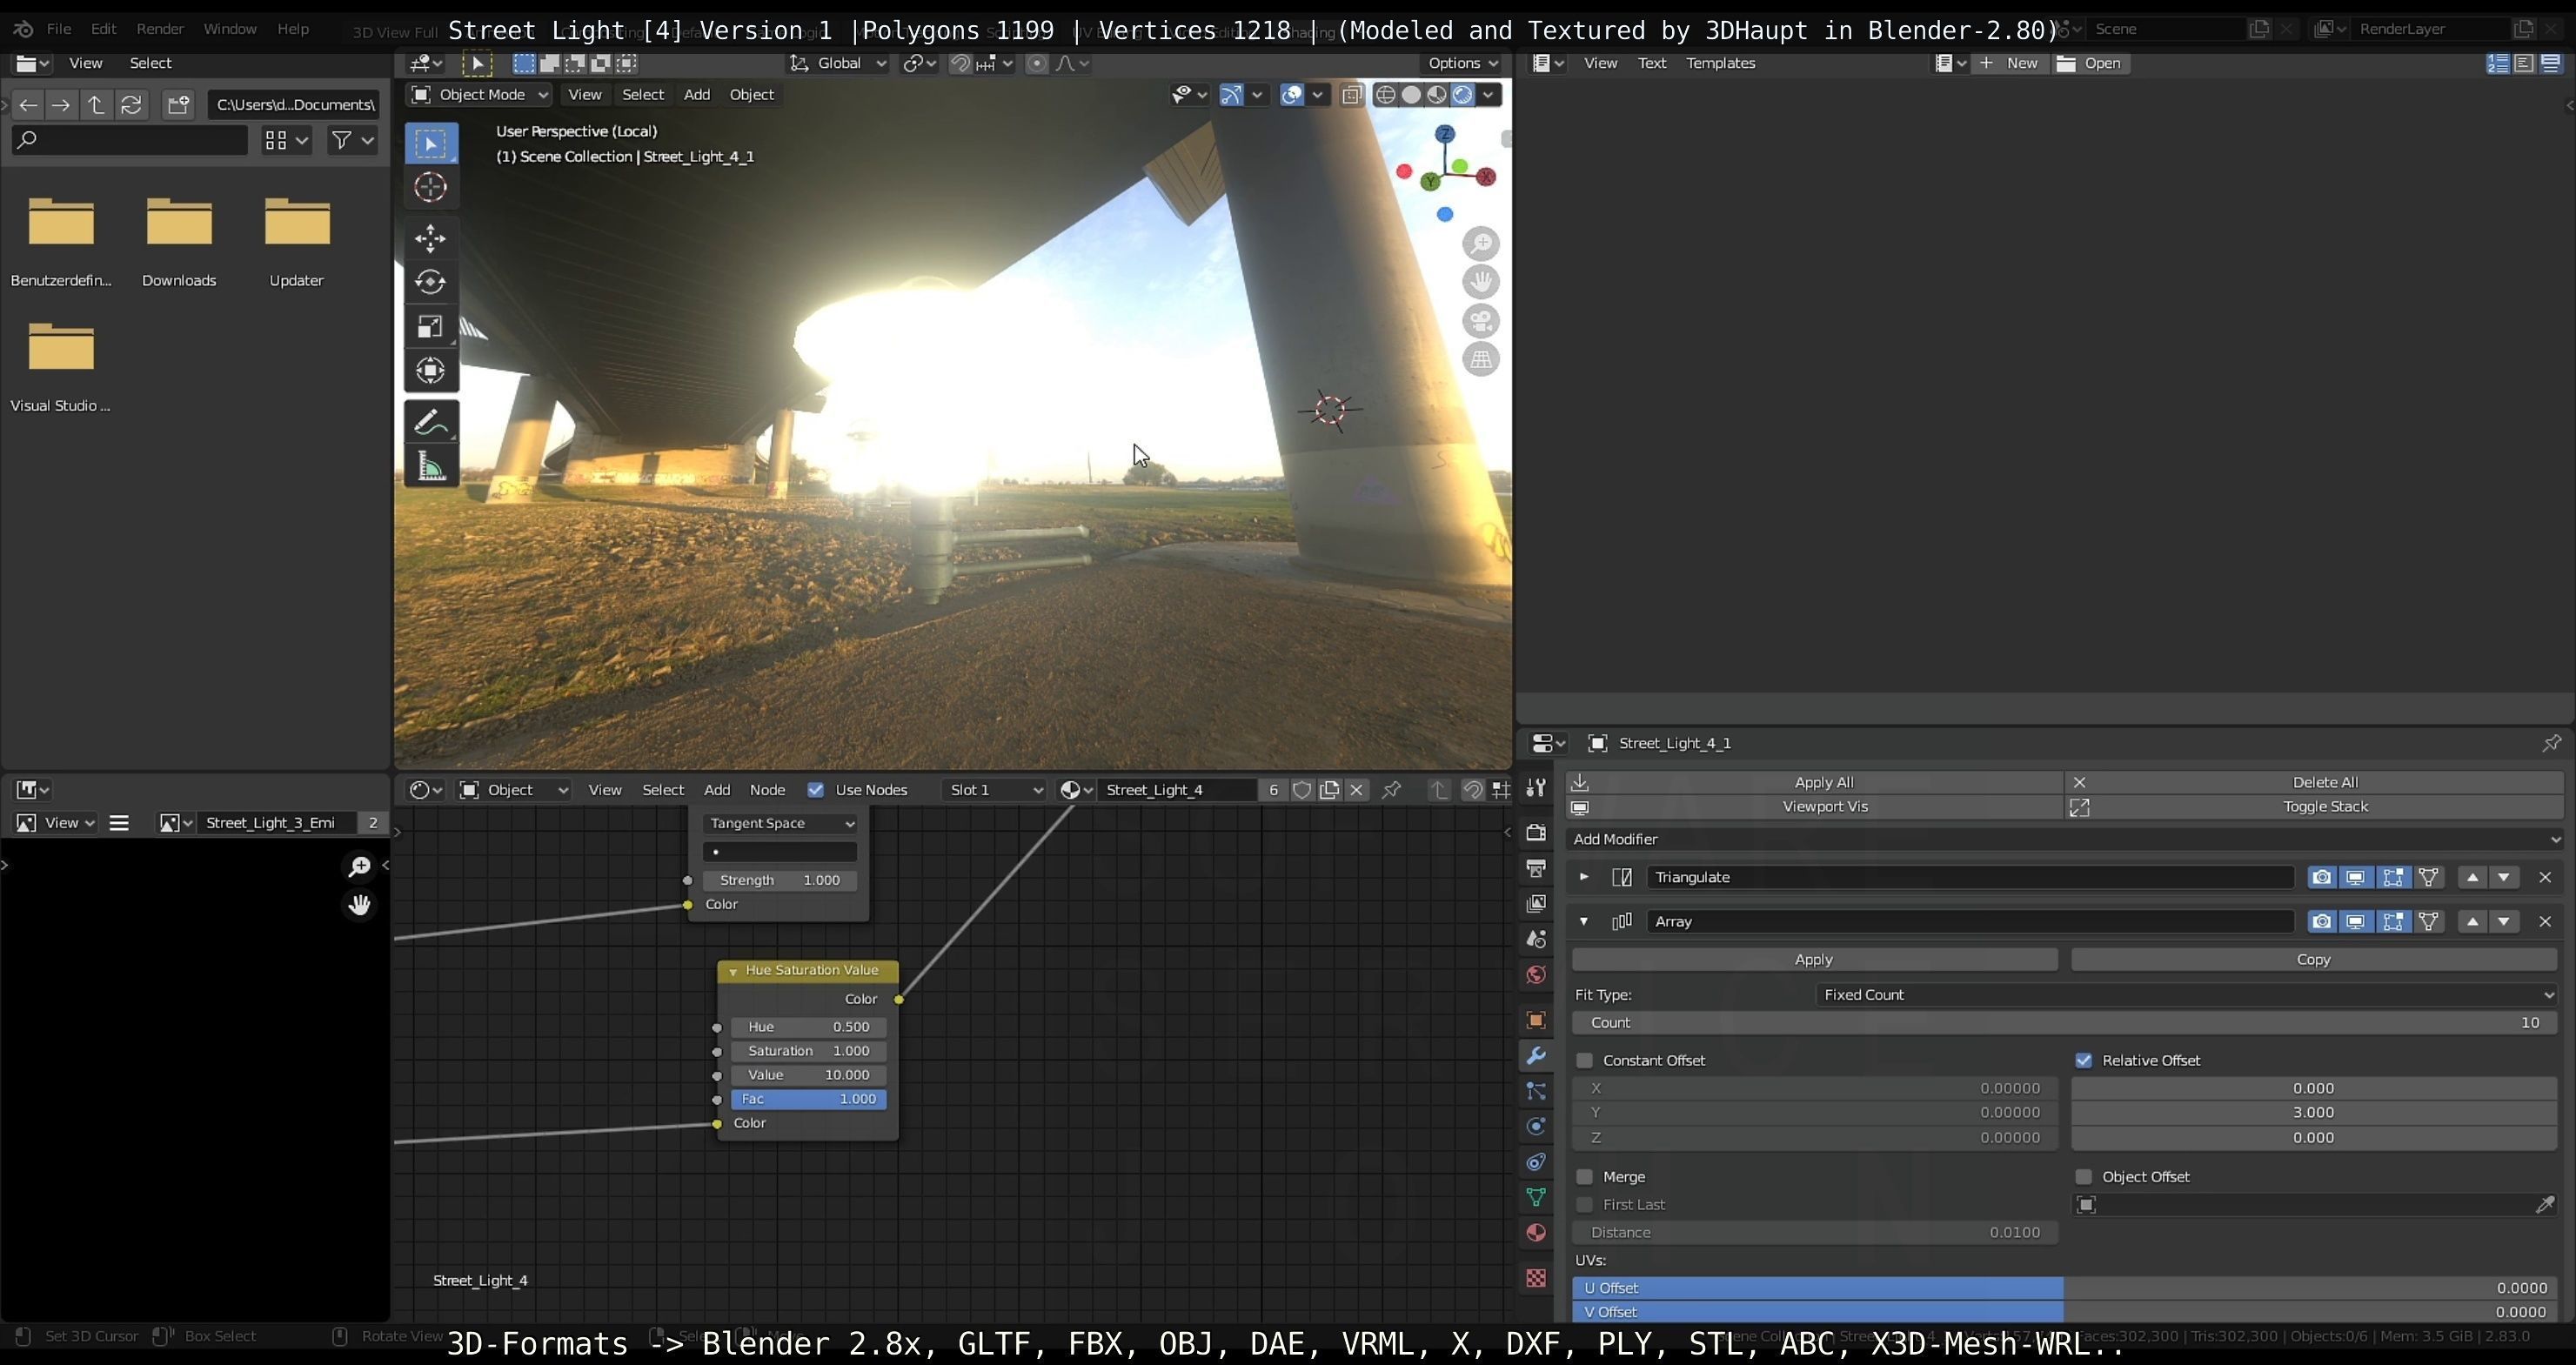
Task: Select the Move tool in viewport toolbar
Action: 430,238
